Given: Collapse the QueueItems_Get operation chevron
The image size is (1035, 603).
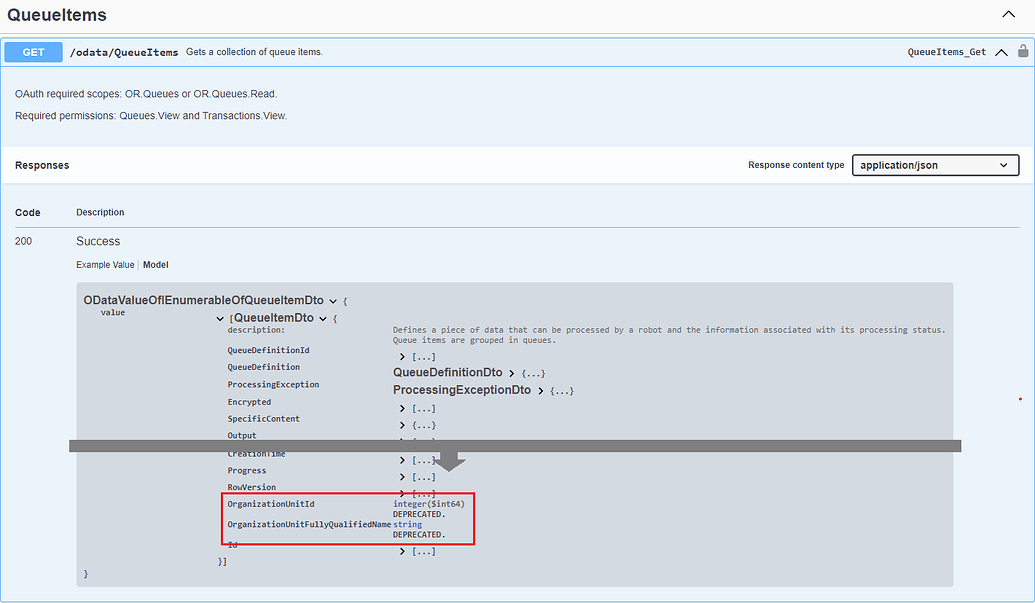Looking at the screenshot, I should pyautogui.click(x=1001, y=52).
